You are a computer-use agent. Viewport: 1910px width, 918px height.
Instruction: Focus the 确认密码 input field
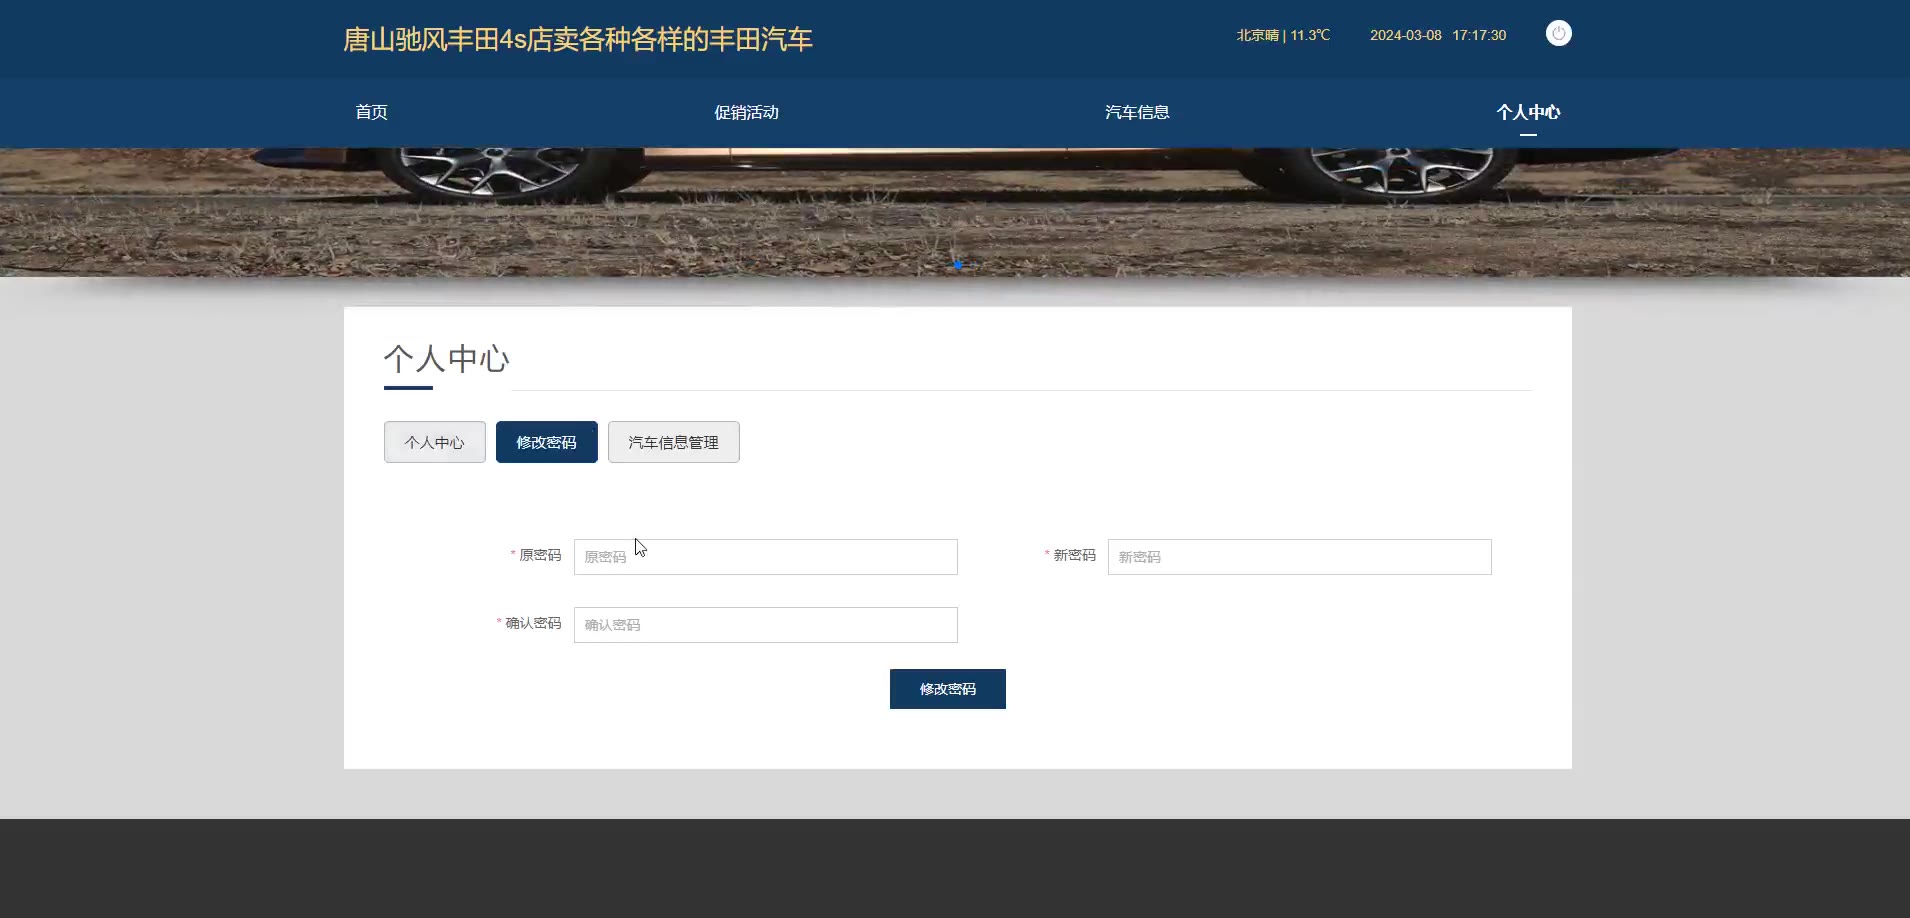pos(766,625)
